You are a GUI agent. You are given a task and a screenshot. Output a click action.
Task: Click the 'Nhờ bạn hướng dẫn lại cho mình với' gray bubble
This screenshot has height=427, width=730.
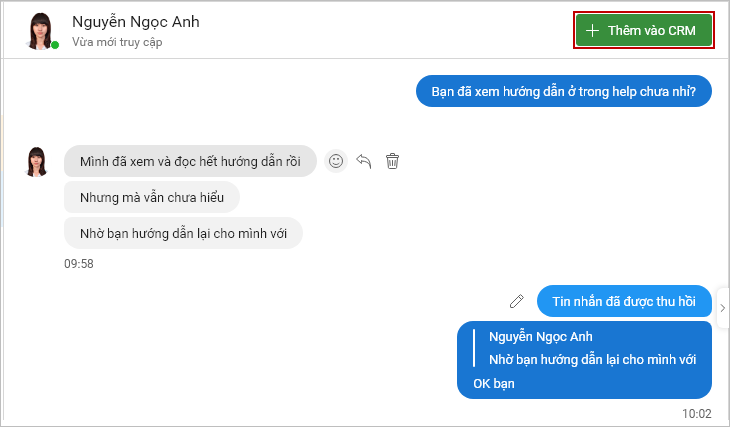tap(183, 233)
